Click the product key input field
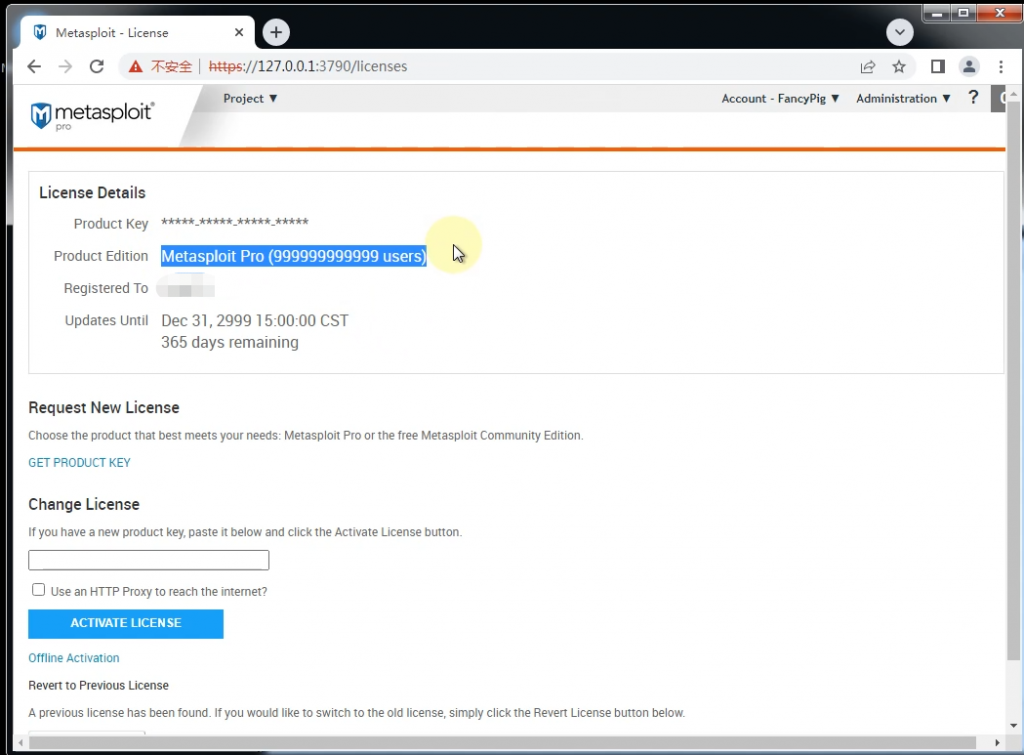The height and width of the screenshot is (755, 1024). tap(148, 560)
